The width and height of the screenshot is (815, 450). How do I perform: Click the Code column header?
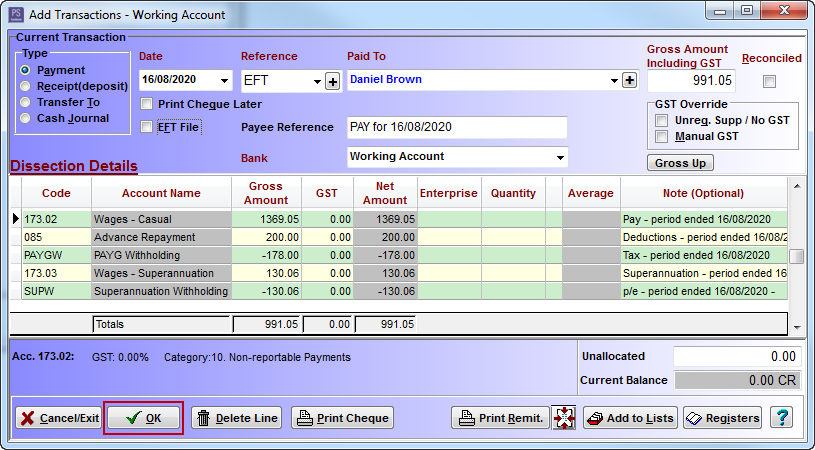pyautogui.click(x=56, y=193)
